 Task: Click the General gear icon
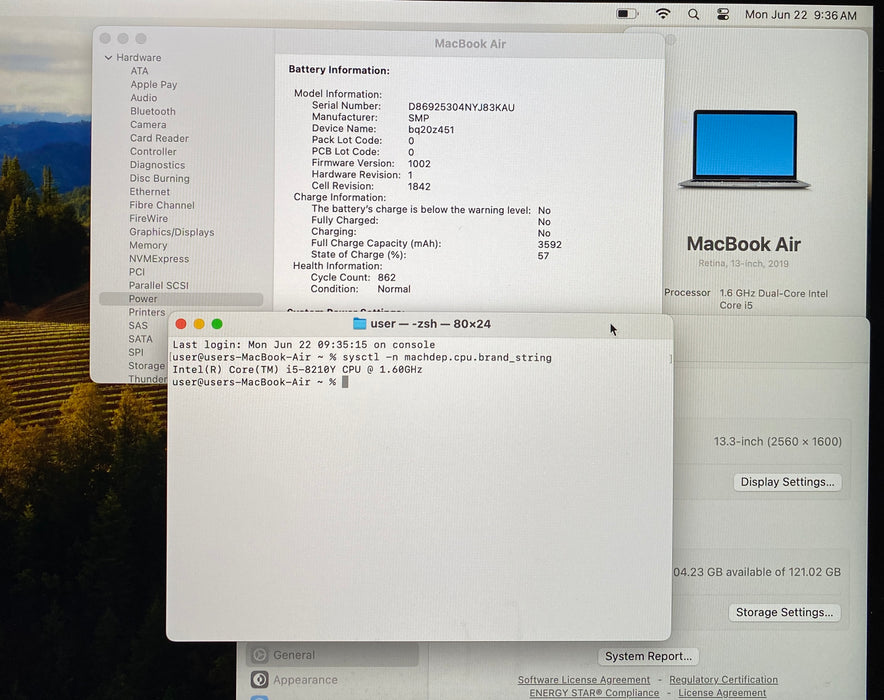pos(259,655)
